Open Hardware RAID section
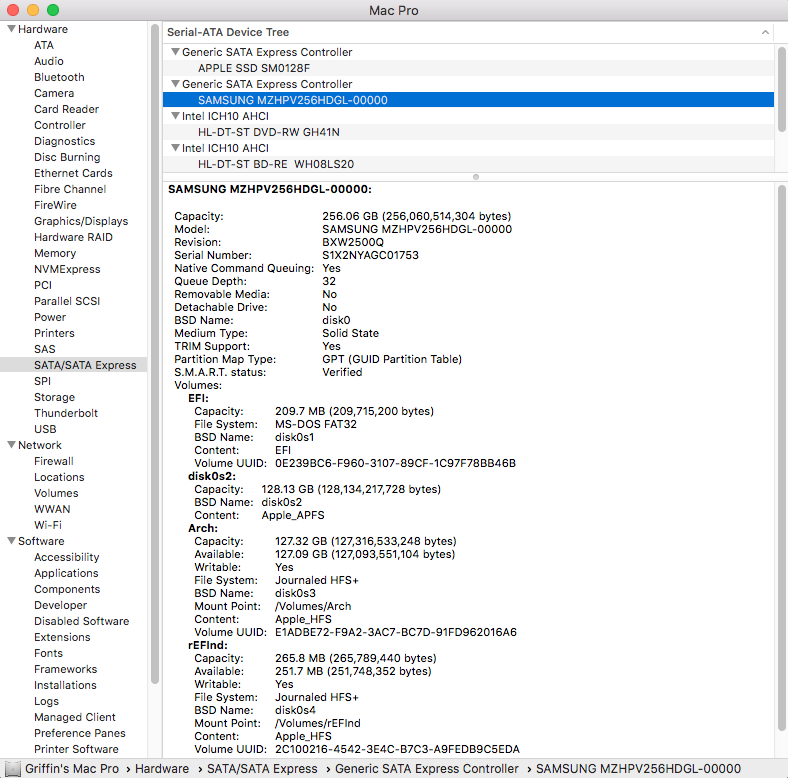The height and width of the screenshot is (778, 788). click(73, 237)
